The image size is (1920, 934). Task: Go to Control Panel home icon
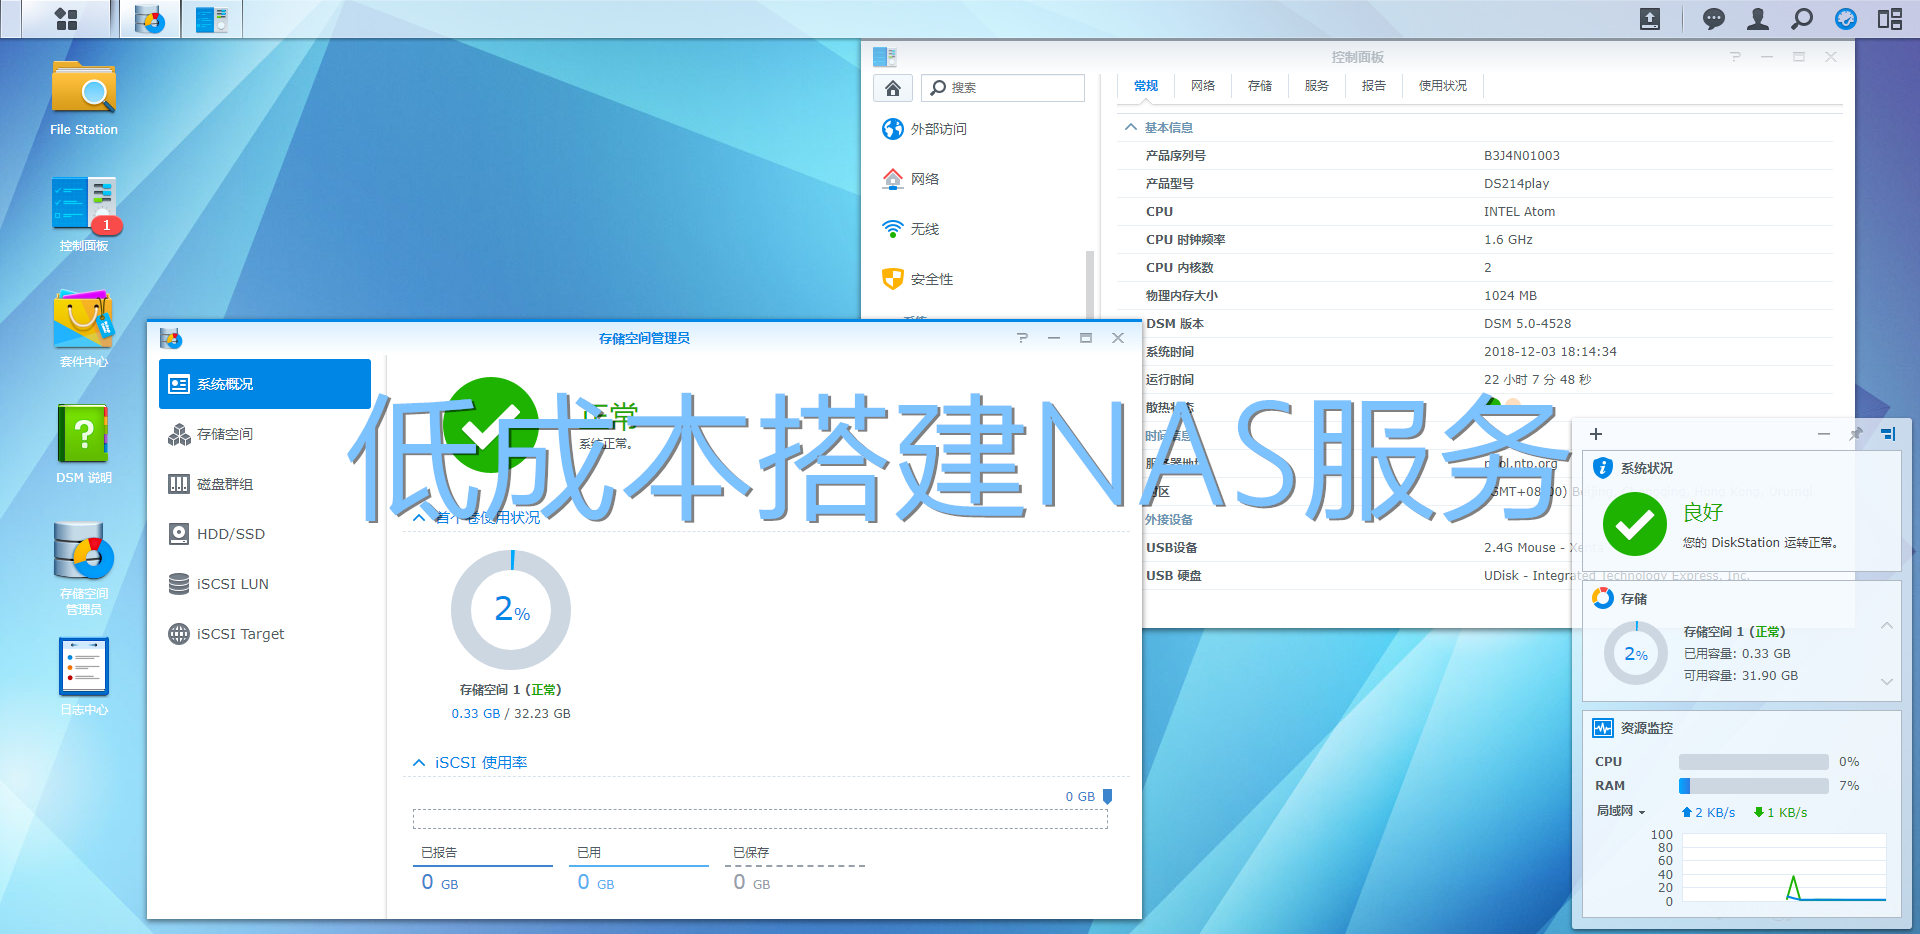click(x=893, y=88)
